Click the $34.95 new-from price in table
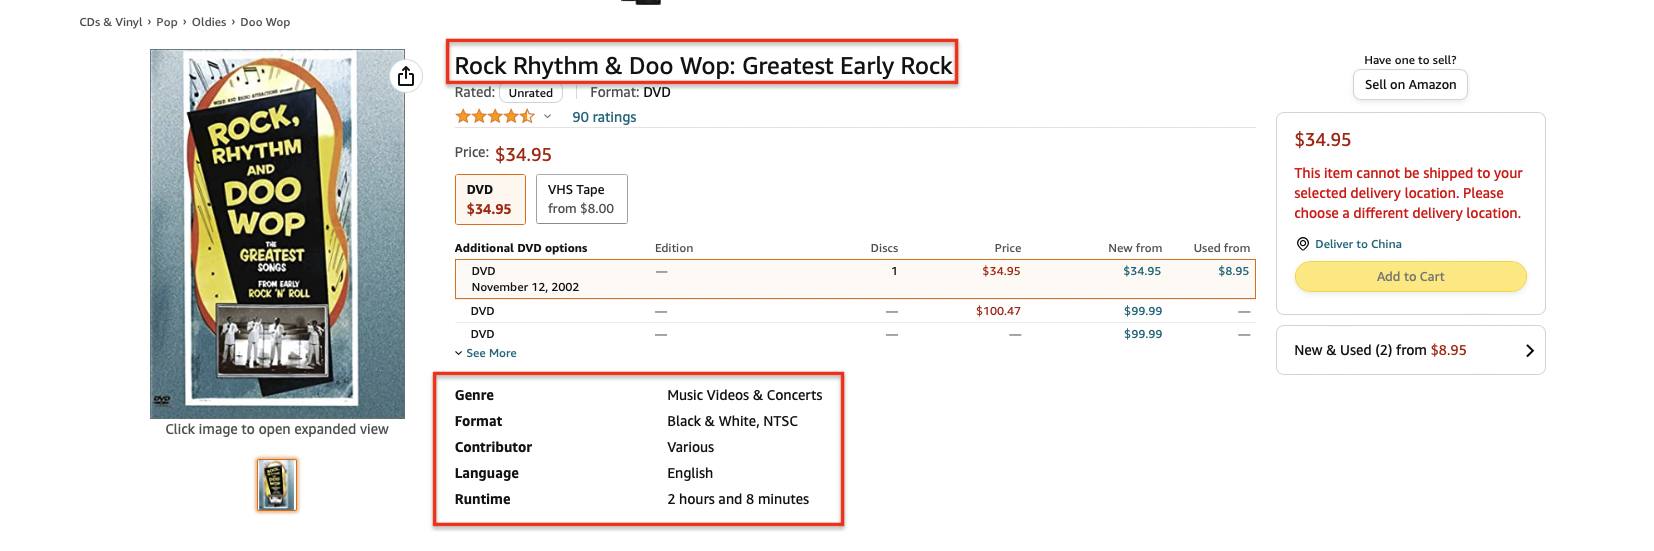Viewport: 1654px width, 551px height. [x=1142, y=271]
